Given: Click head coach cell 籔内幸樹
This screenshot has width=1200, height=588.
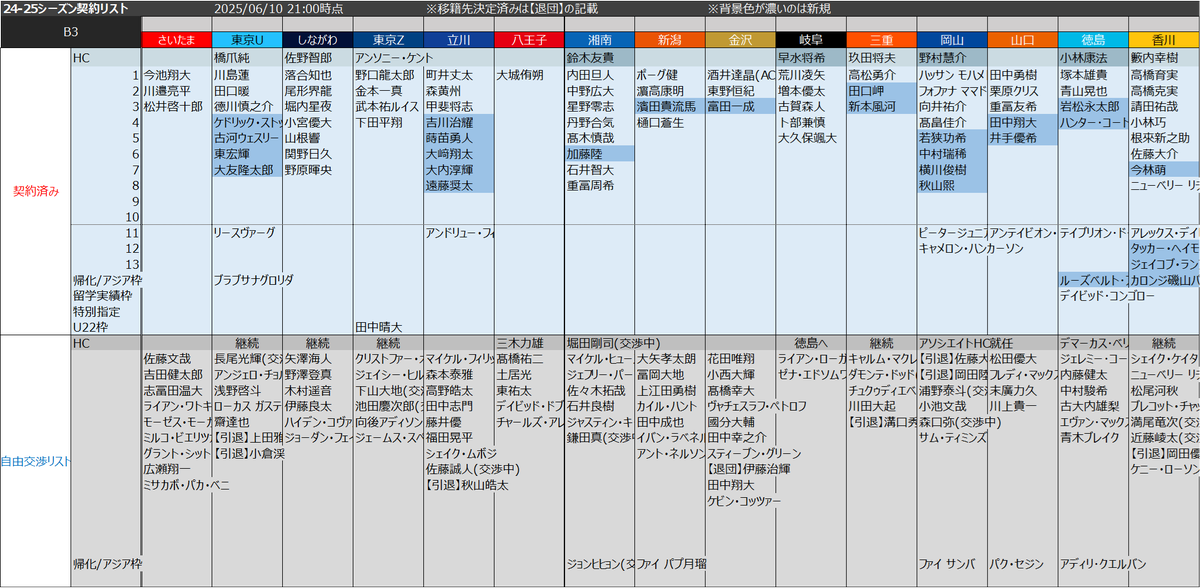Looking at the screenshot, I should coord(1164,58).
